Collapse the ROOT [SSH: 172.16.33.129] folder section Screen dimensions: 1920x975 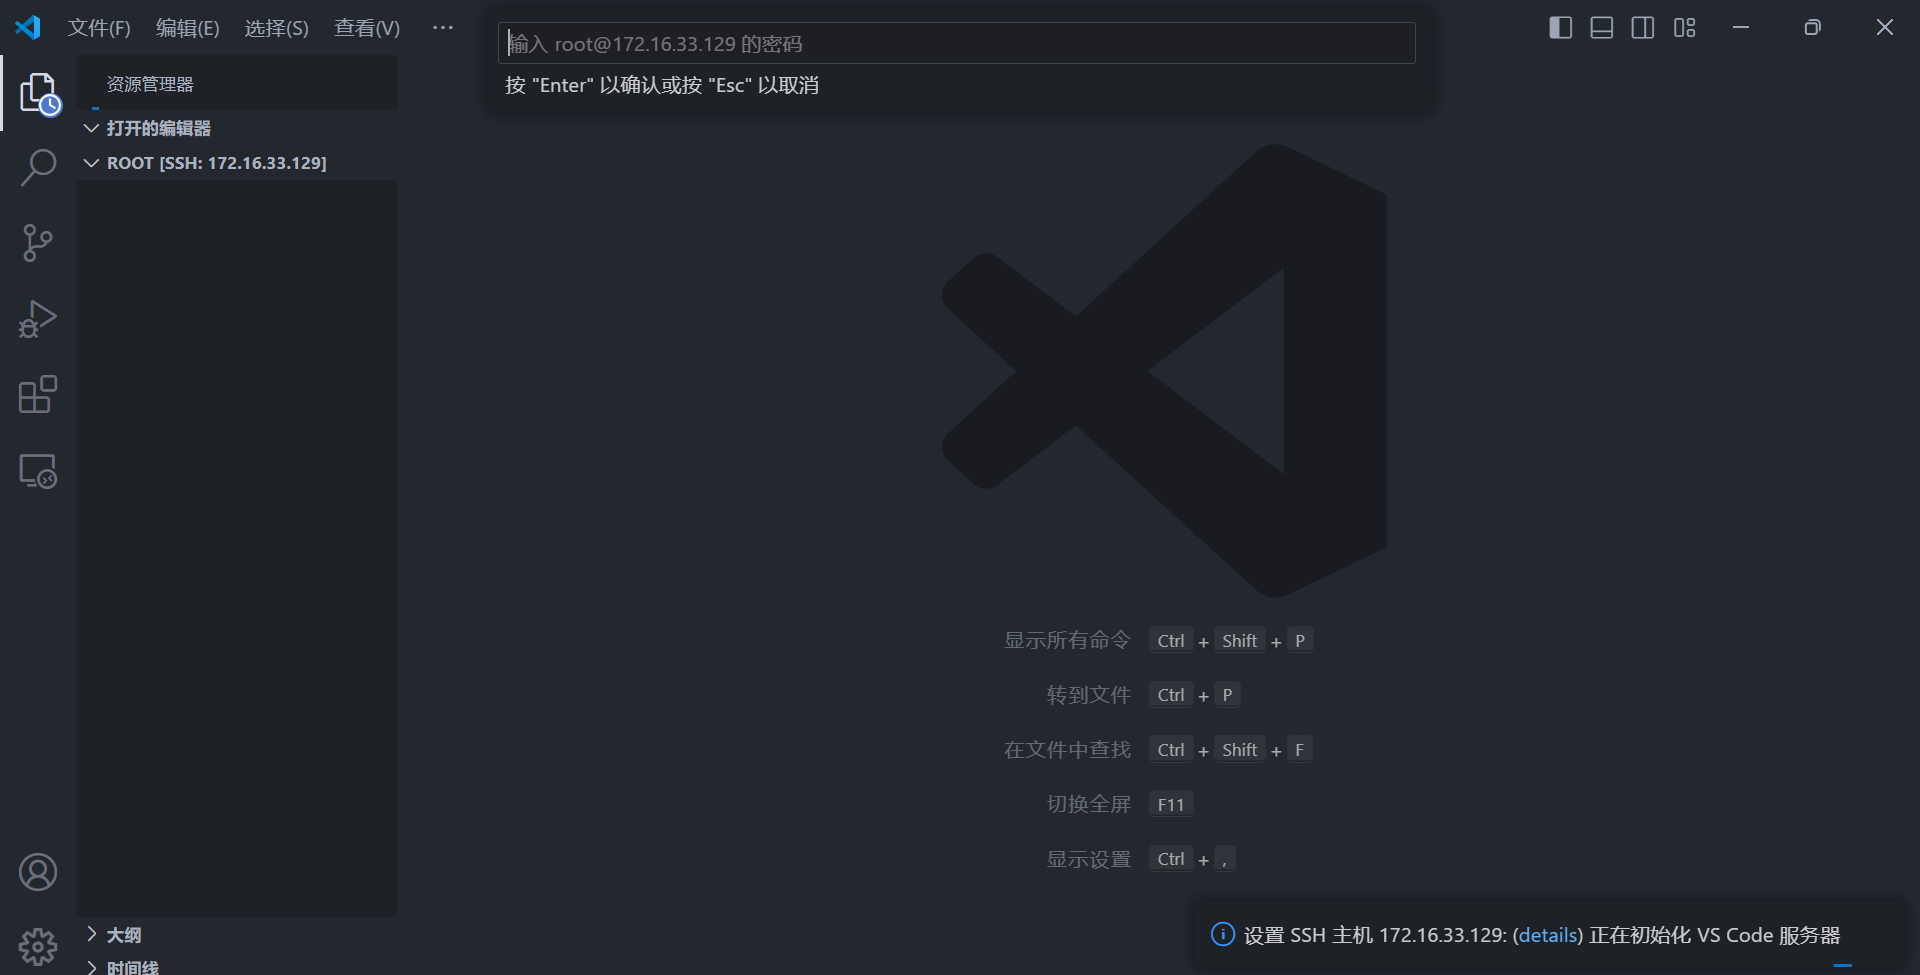[236, 163]
